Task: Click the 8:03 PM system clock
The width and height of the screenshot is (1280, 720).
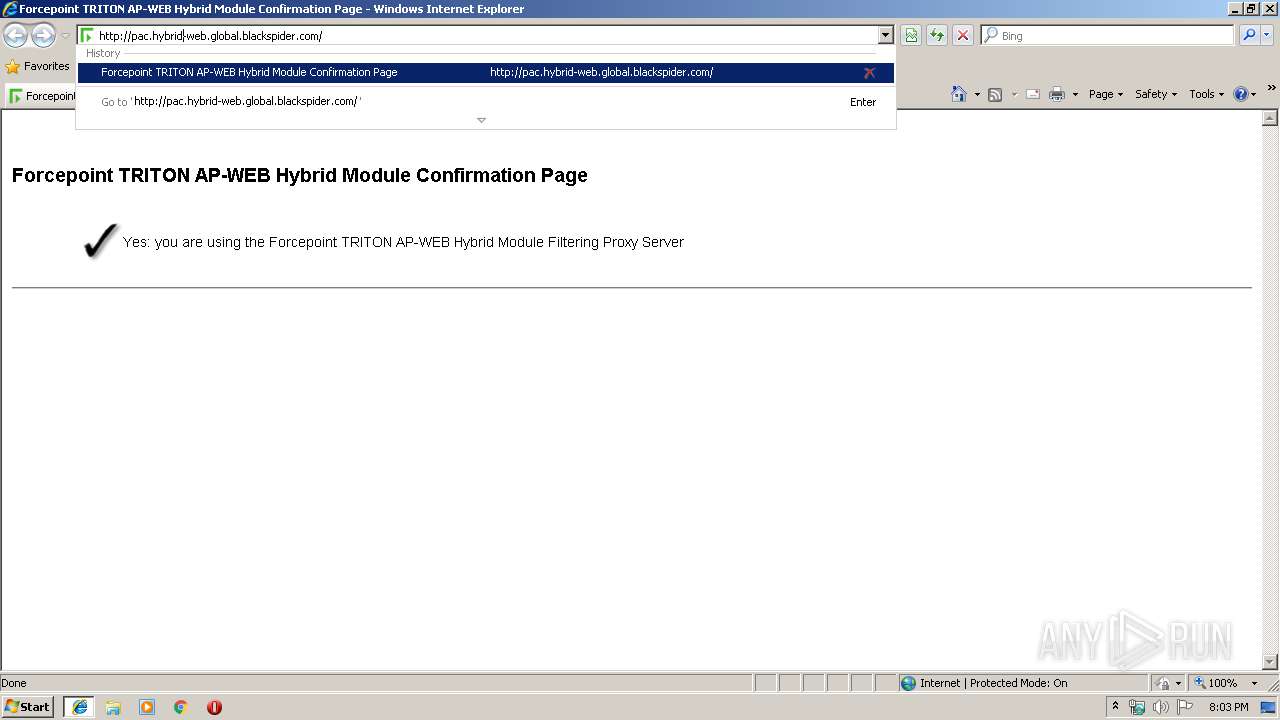Action: click(x=1229, y=707)
